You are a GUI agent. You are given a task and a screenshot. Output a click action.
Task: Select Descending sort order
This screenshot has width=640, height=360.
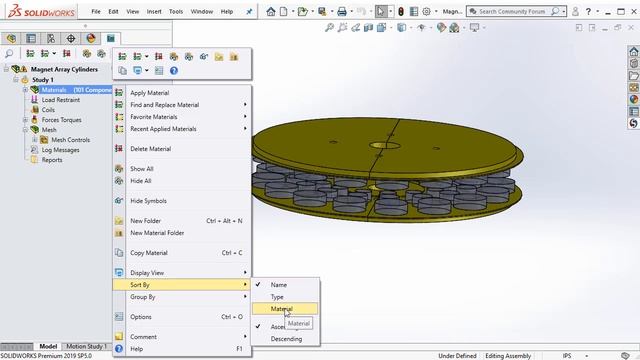(286, 339)
